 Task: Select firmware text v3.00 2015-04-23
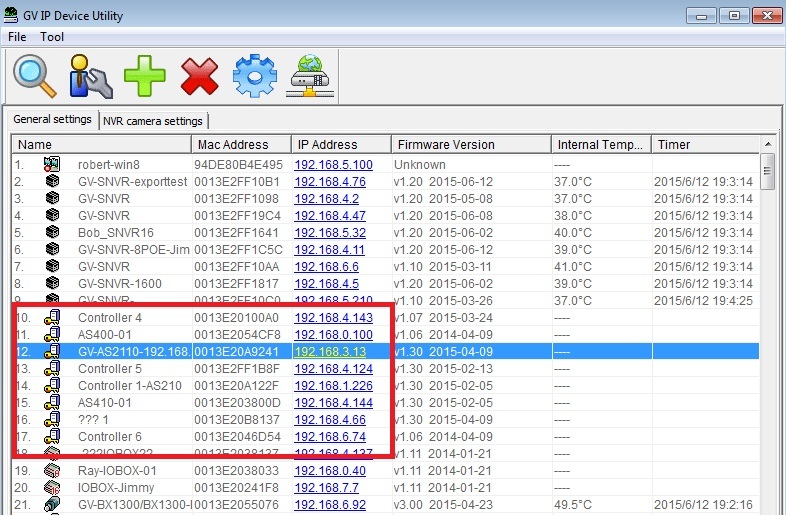443,504
